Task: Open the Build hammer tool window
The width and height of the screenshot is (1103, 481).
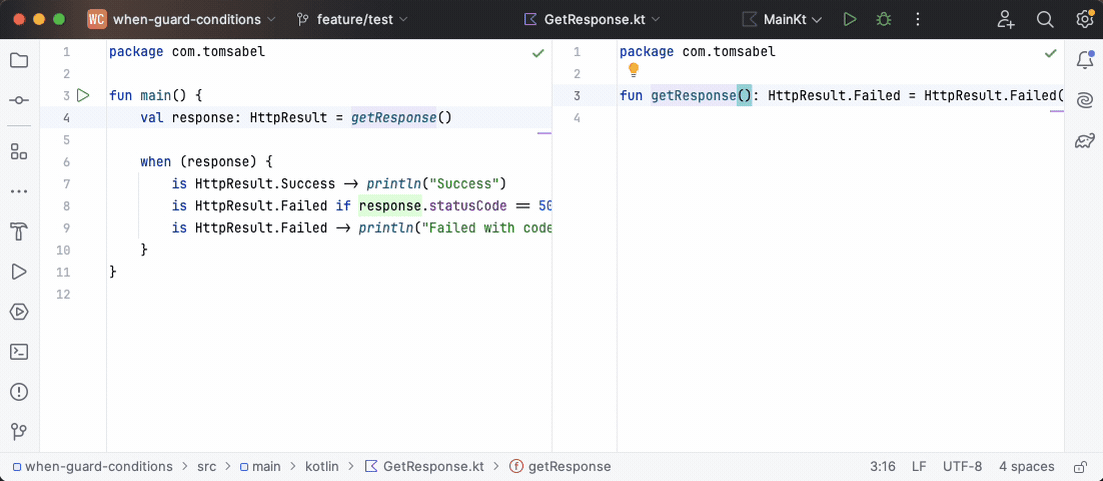Action: [x=19, y=231]
